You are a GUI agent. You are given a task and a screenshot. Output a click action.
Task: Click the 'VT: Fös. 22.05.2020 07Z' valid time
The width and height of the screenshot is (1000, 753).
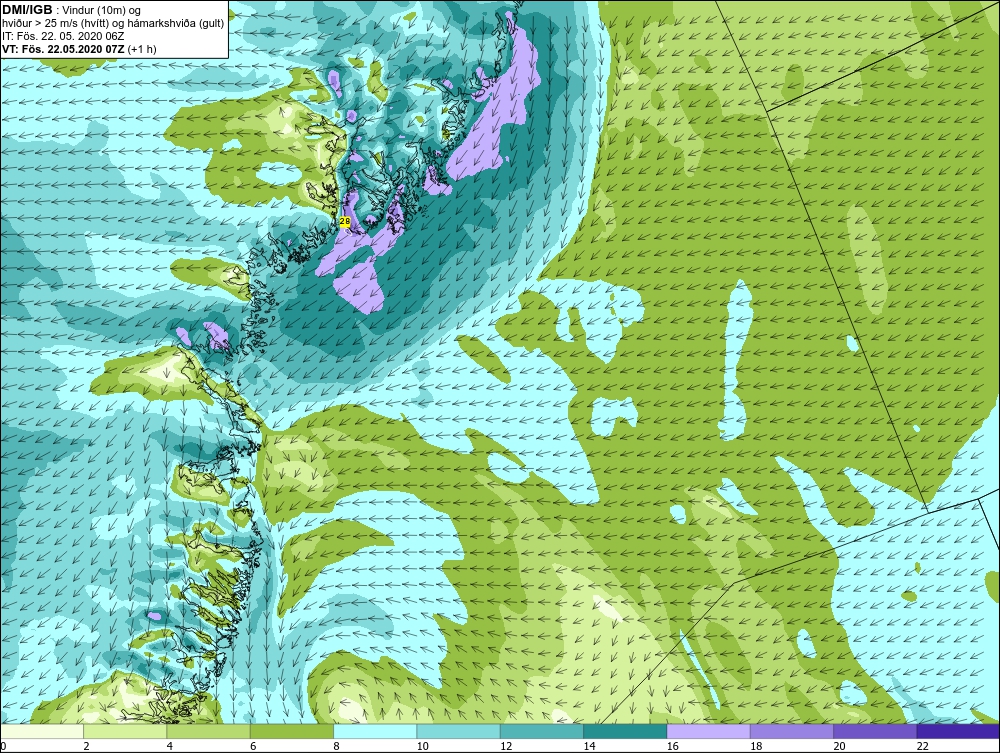[64, 49]
